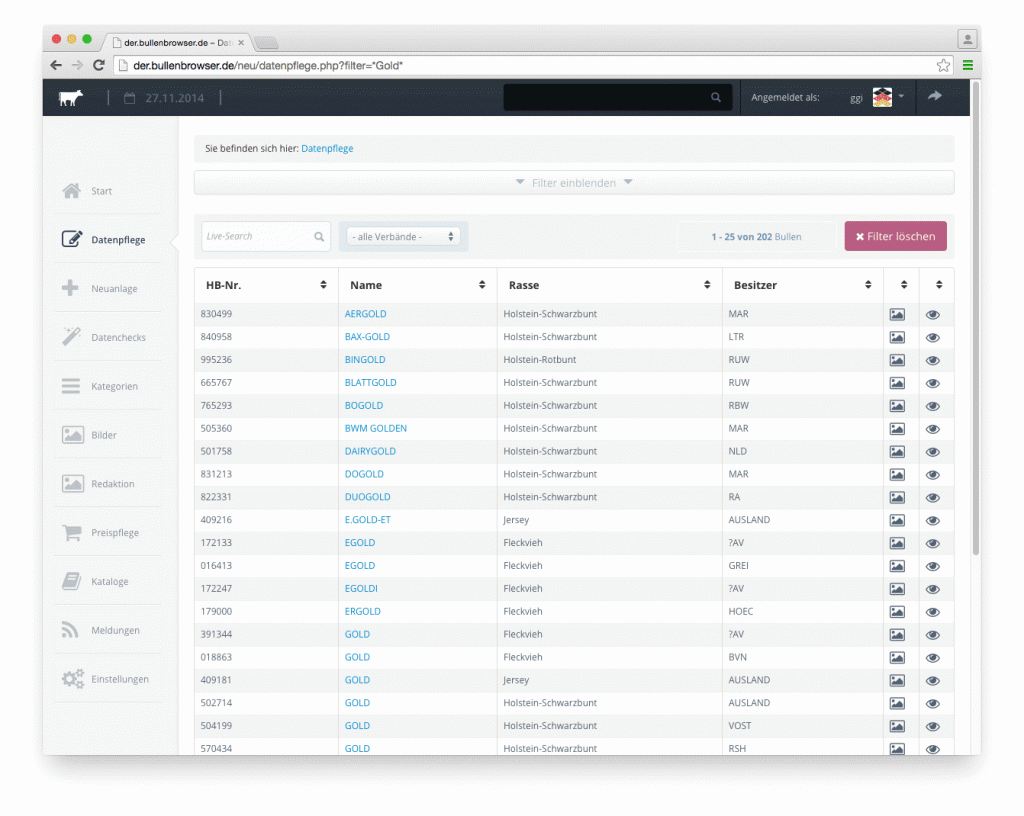This screenshot has width=1024, height=816.
Task: Open Neuanlage in the sidebar
Action: pos(114,289)
